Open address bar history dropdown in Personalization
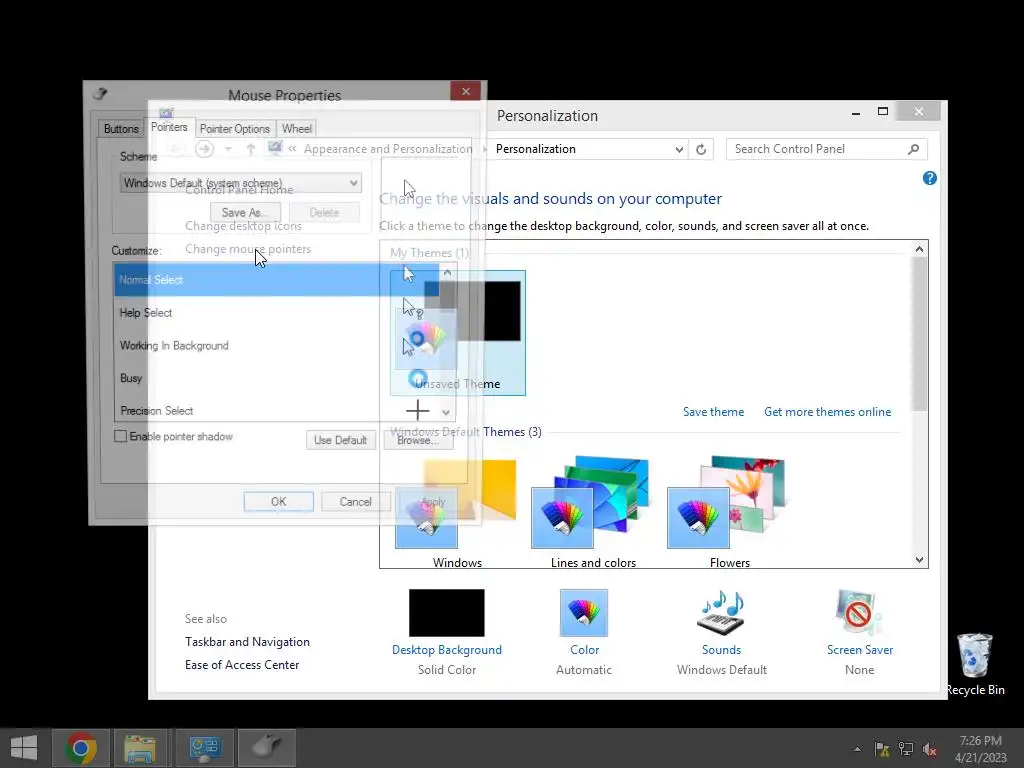This screenshot has height=768, width=1024. (679, 150)
